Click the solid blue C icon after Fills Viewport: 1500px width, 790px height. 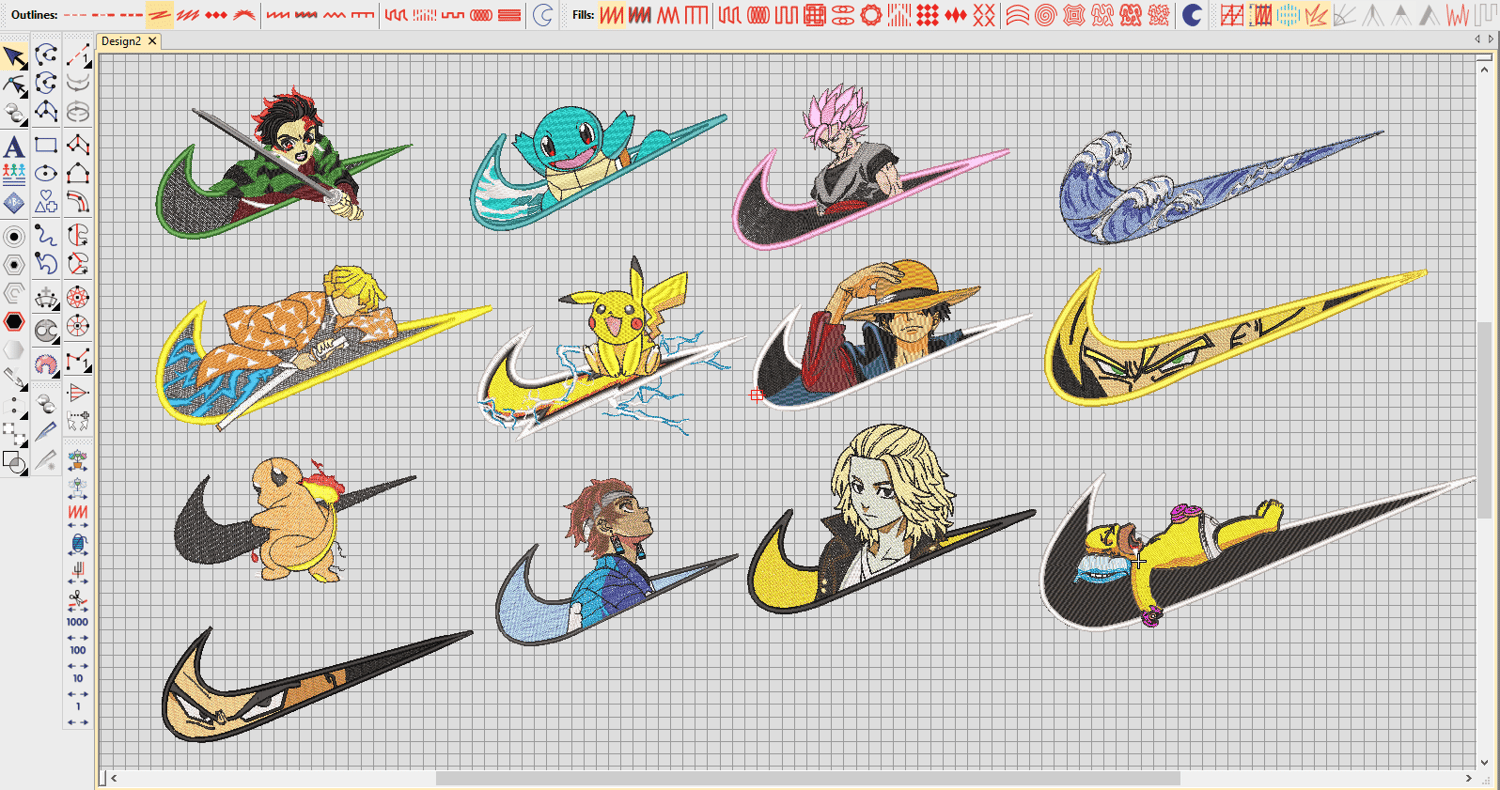(1191, 15)
